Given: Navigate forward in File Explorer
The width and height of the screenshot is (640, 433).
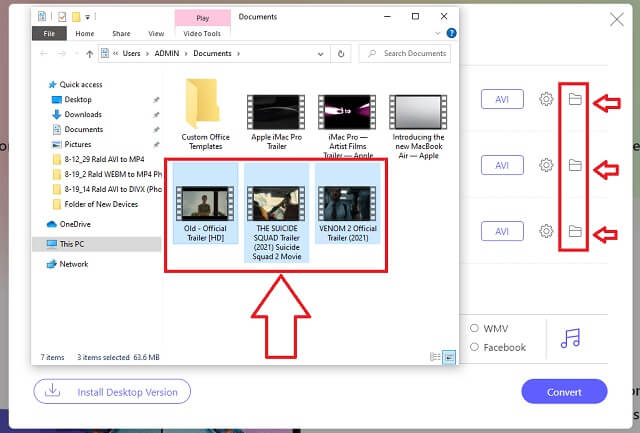Looking at the screenshot, I should (x=61, y=53).
